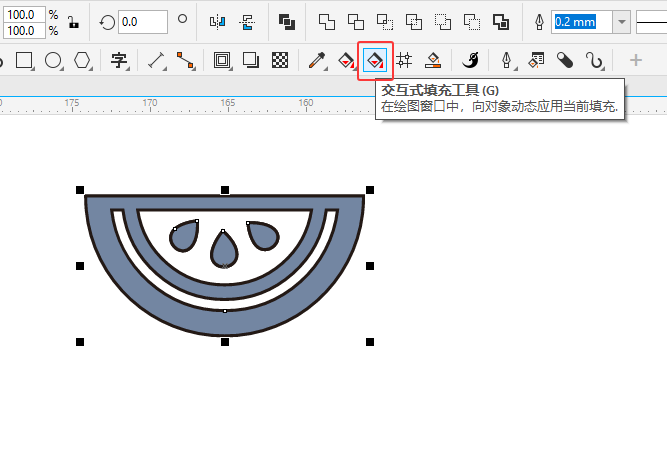The height and width of the screenshot is (454, 667).
Task: Select the Rectangle tool
Action: click(24, 60)
